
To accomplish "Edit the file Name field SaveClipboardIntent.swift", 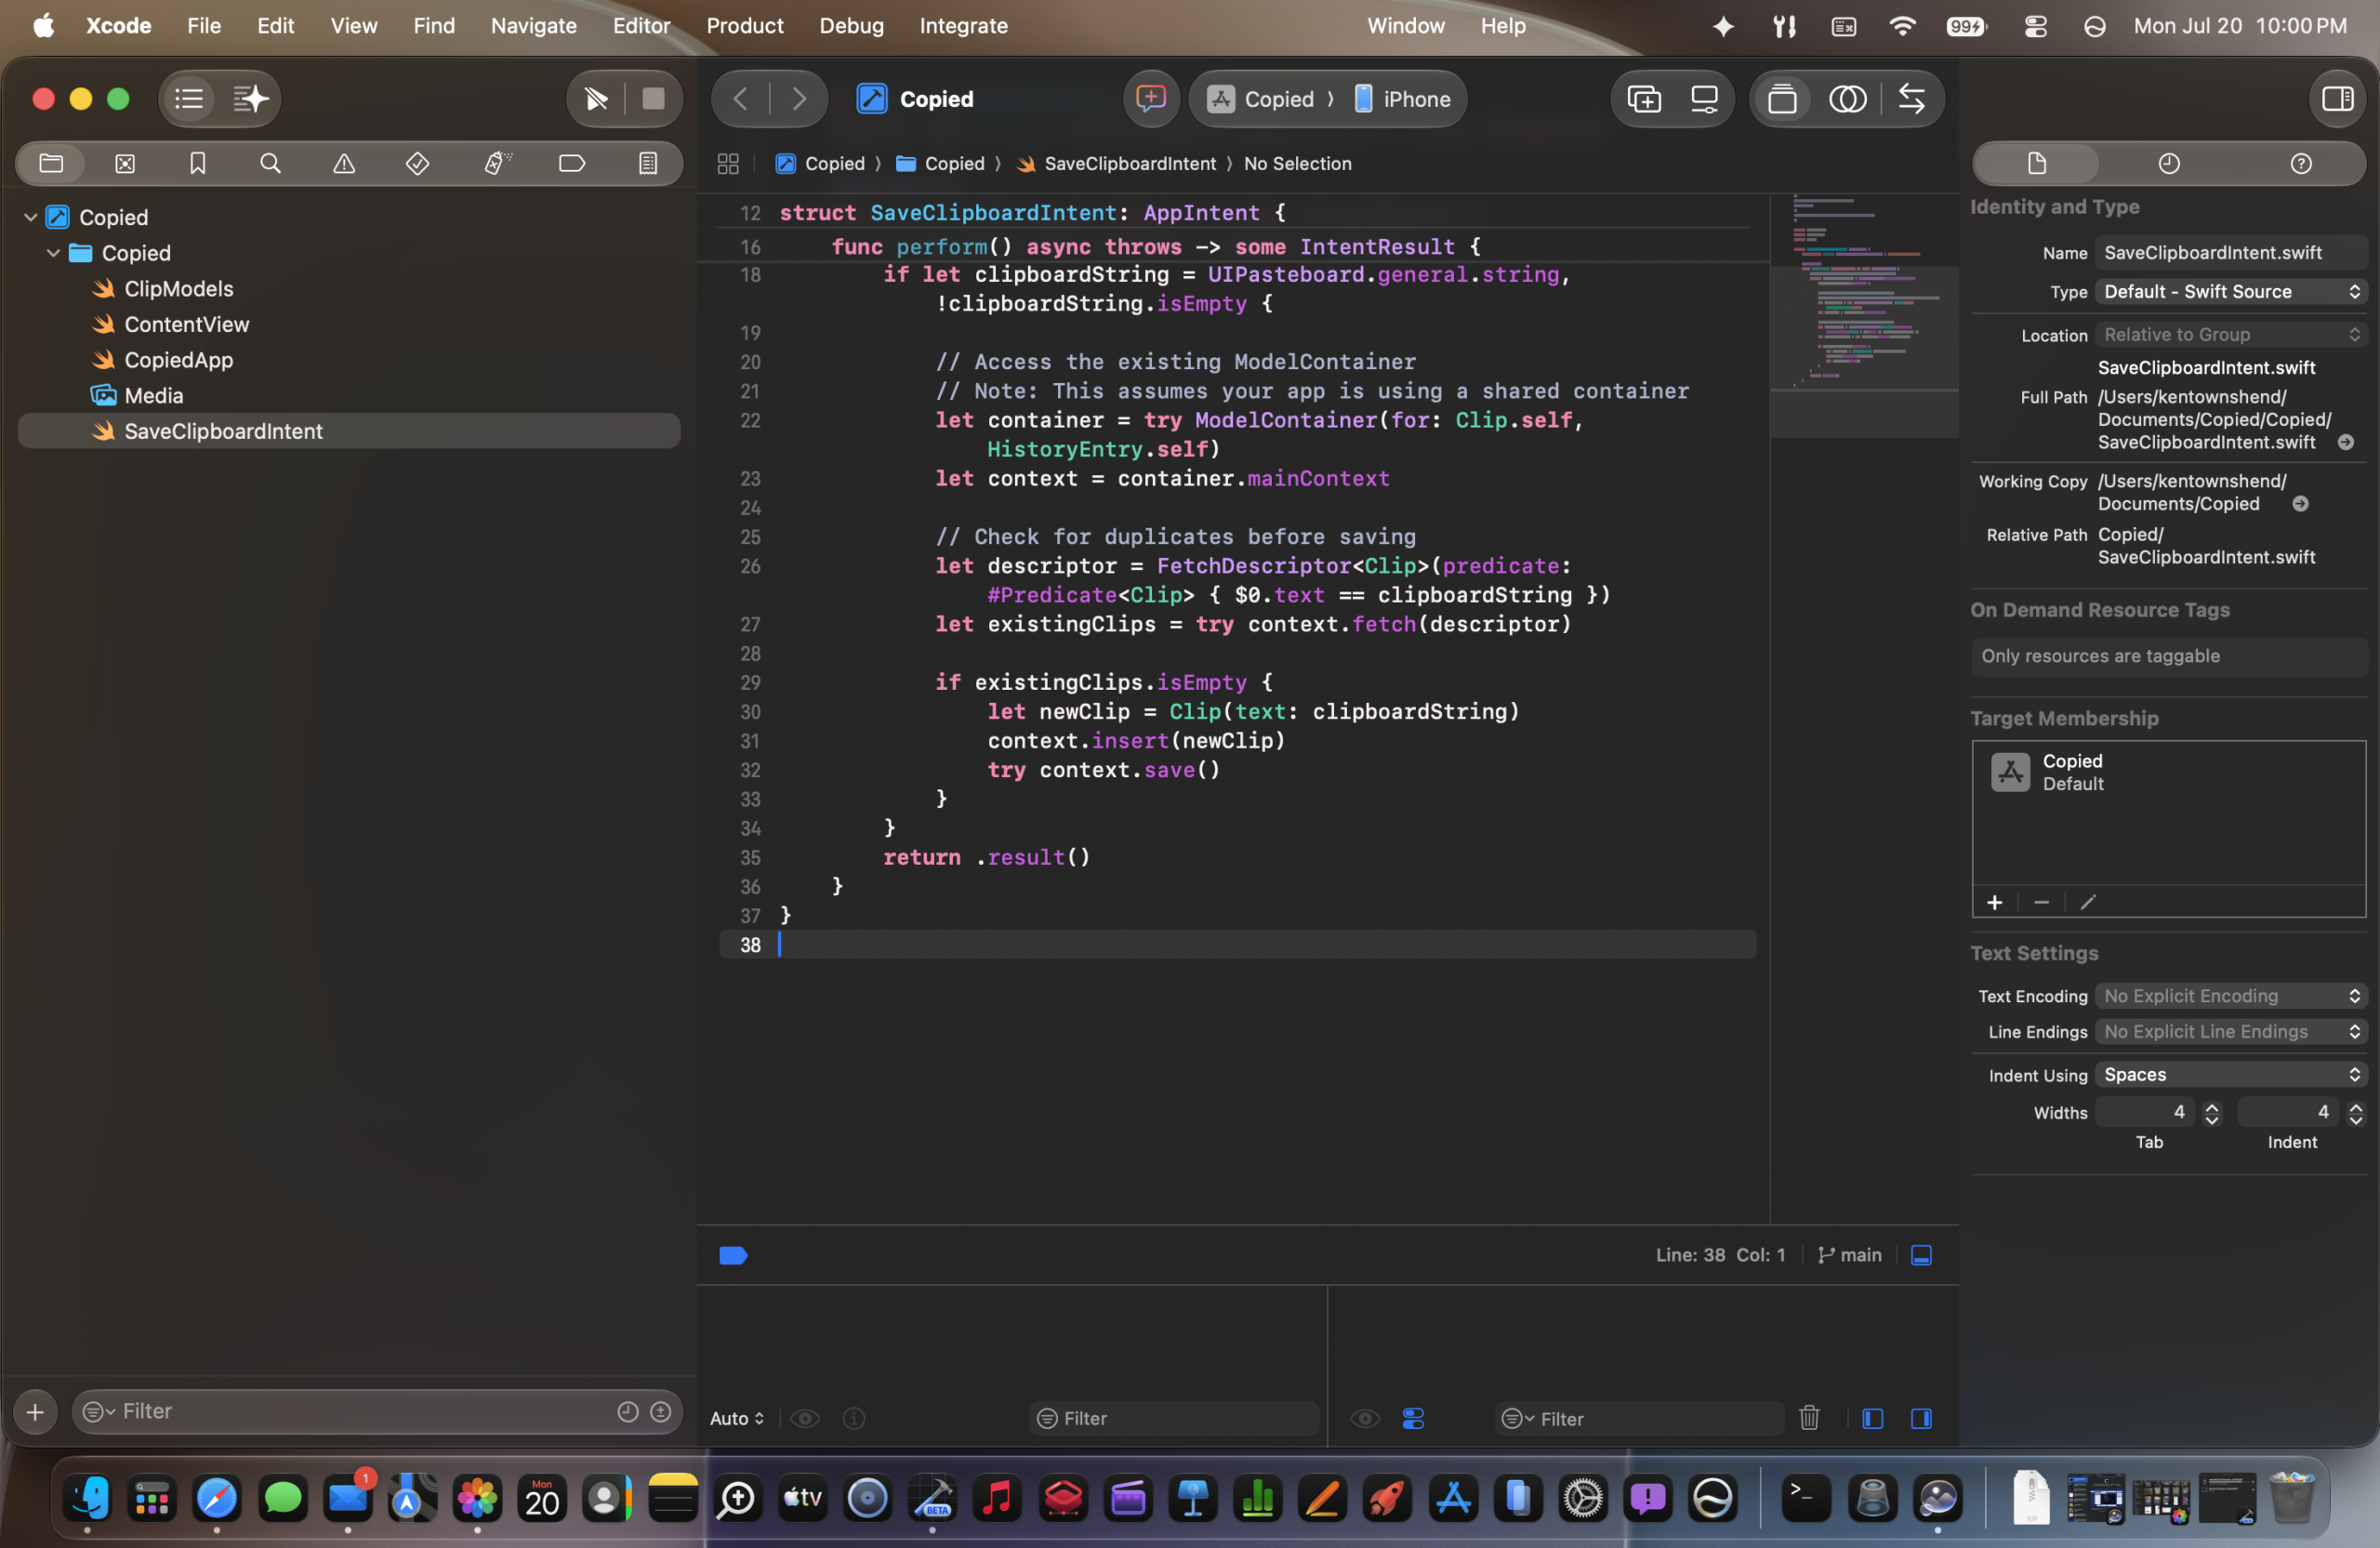I will pyautogui.click(x=2231, y=253).
